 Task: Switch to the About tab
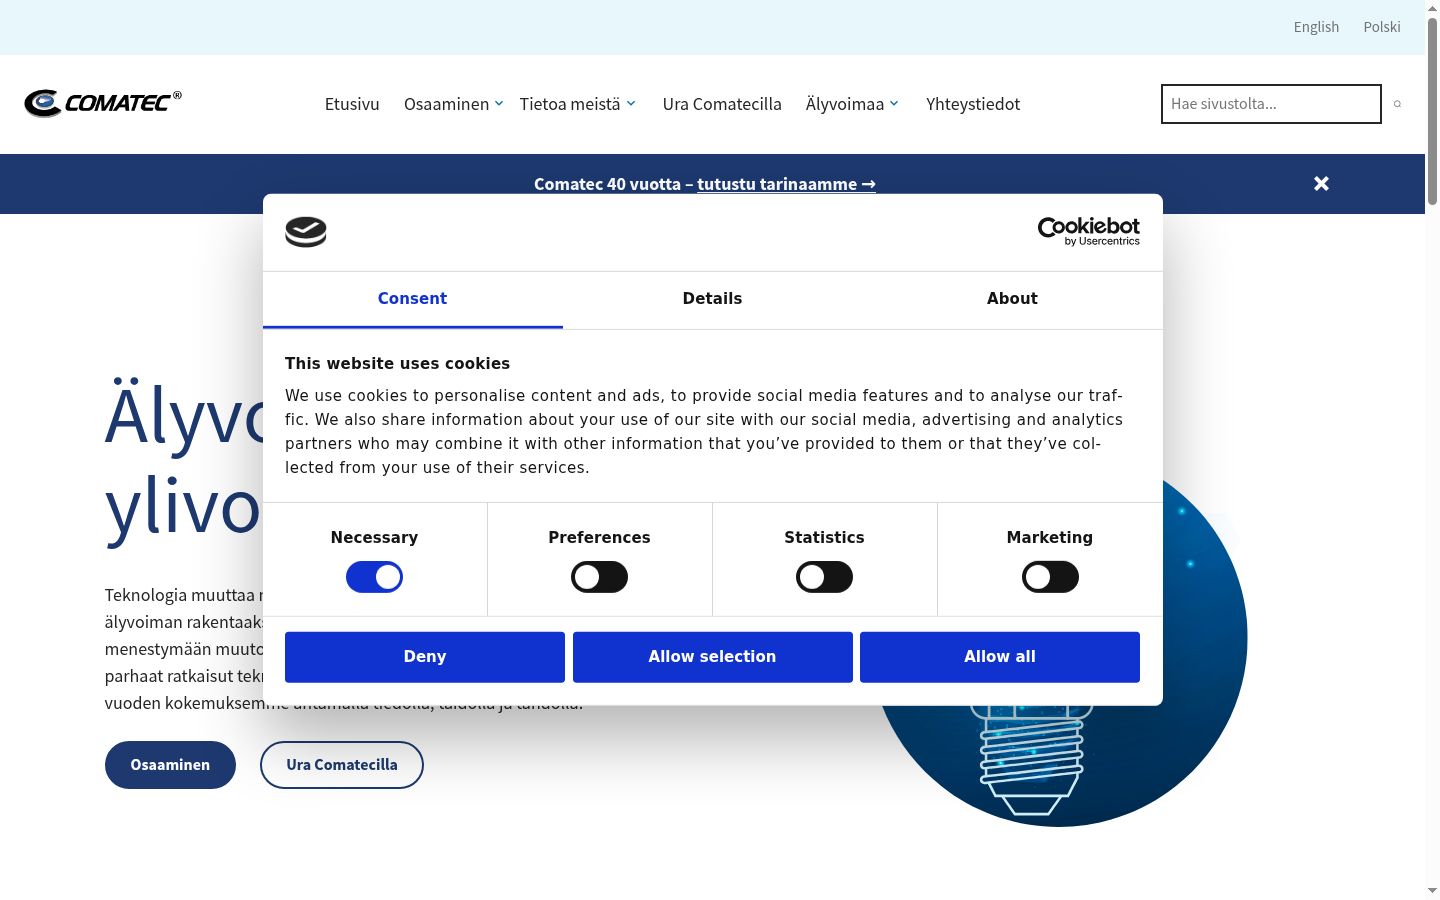pyautogui.click(x=1012, y=299)
